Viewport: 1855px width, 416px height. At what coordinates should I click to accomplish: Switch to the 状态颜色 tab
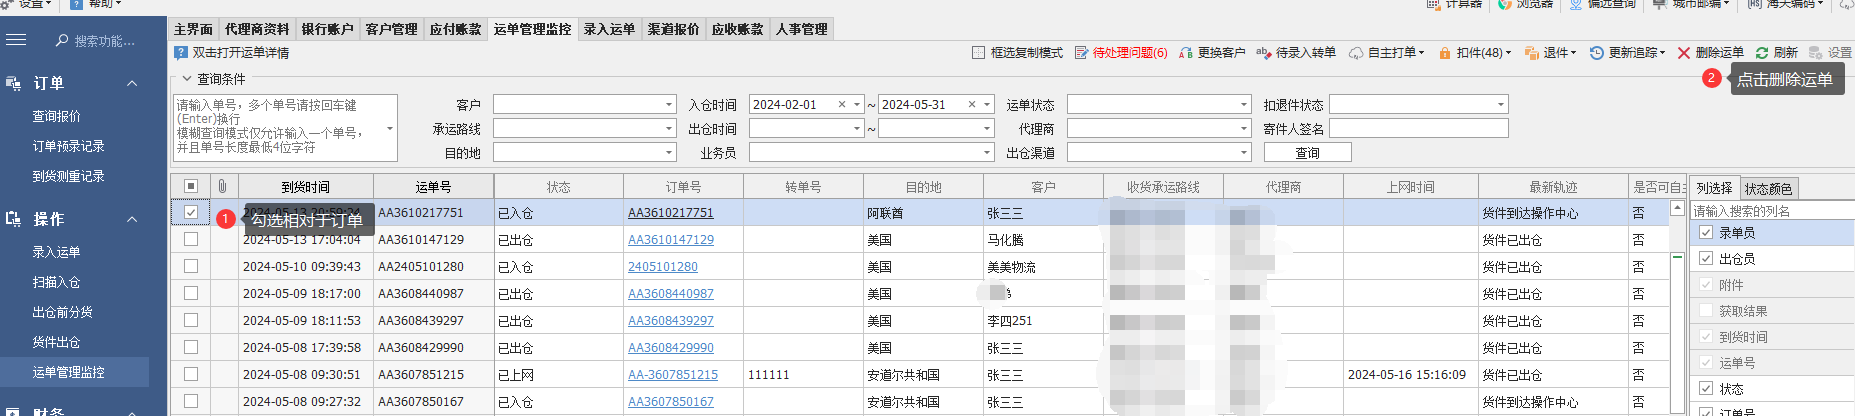pyautogui.click(x=1768, y=189)
